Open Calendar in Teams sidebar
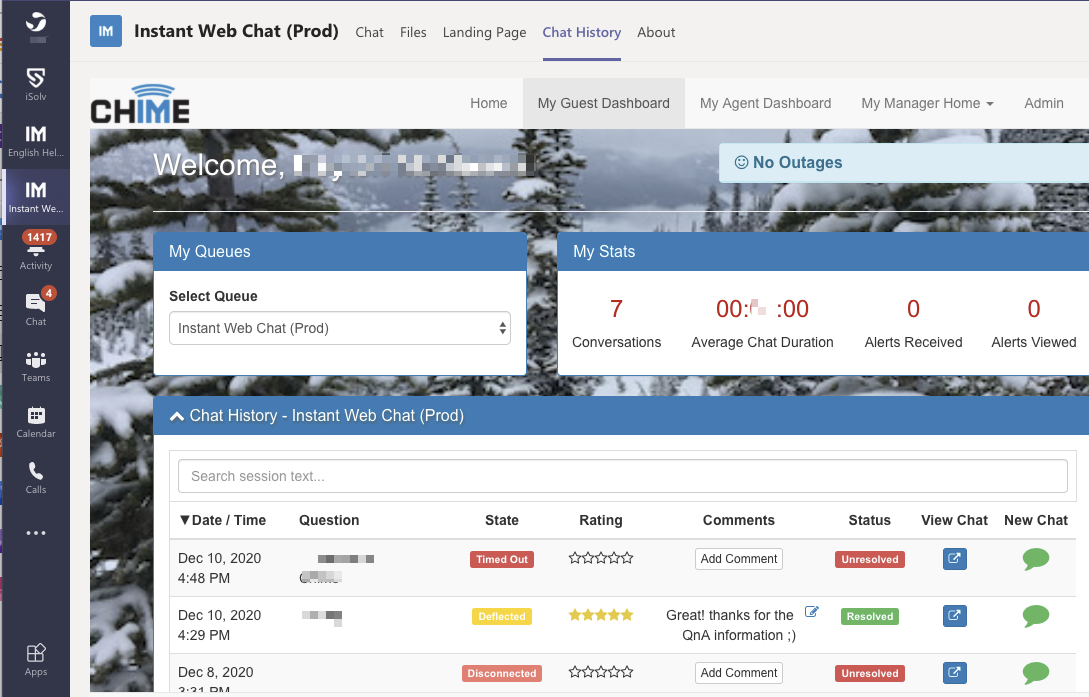The height and width of the screenshot is (697, 1089). tap(35, 422)
